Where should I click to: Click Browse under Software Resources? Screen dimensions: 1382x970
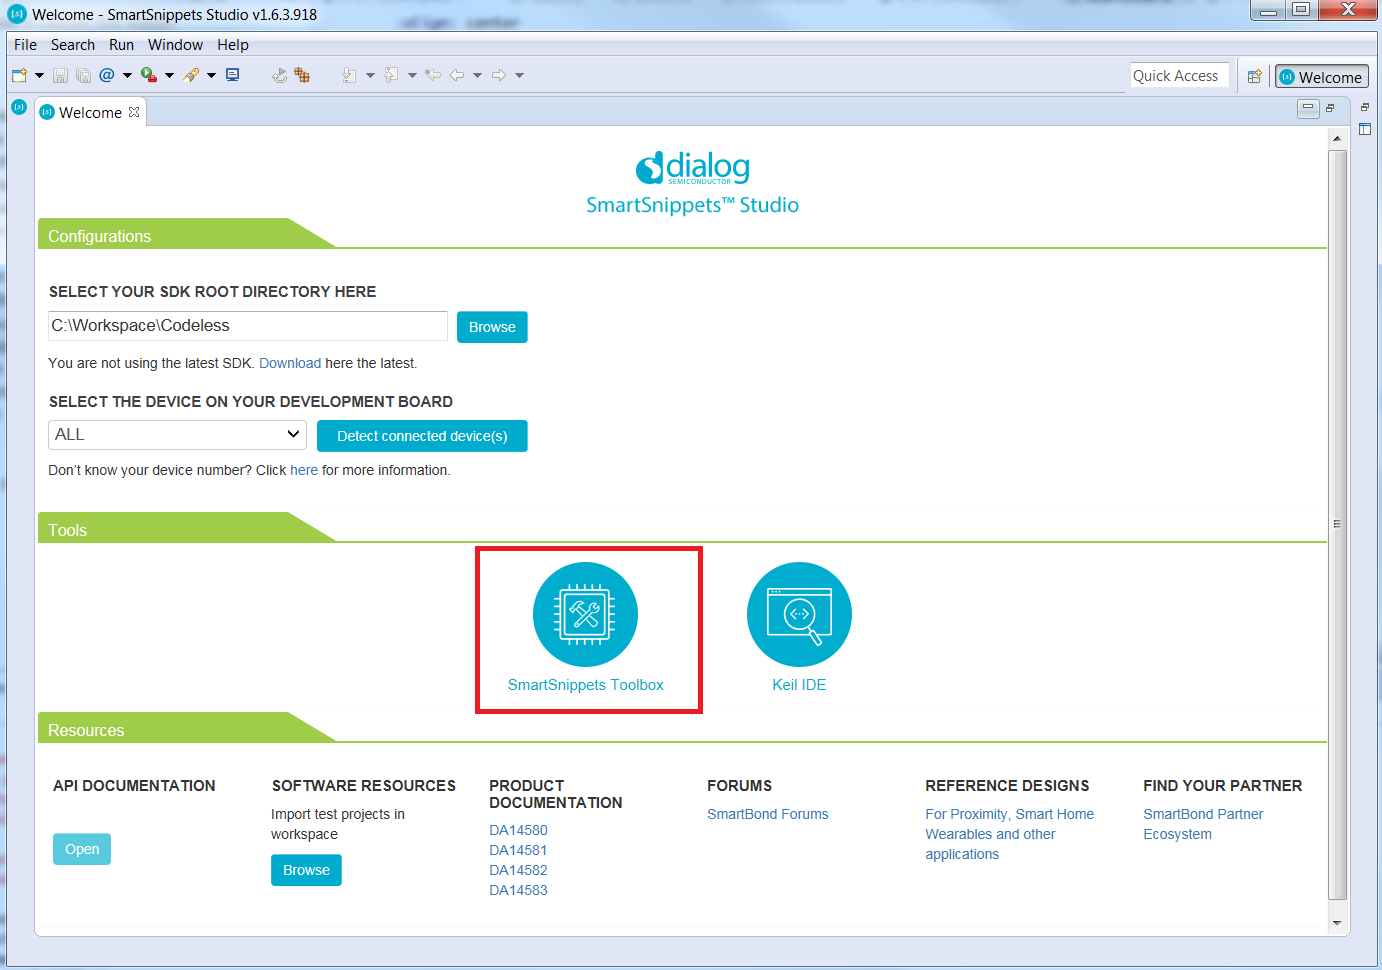point(306,870)
